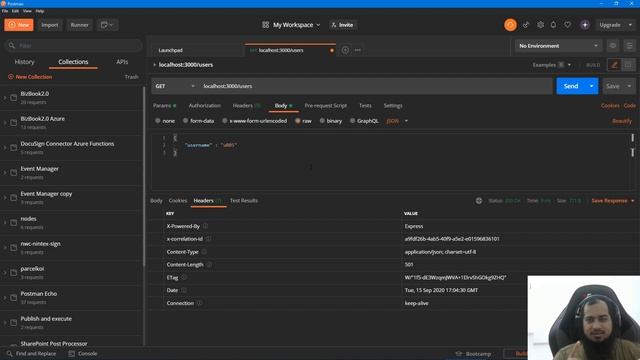Open the No Environment dropdown
The height and width of the screenshot is (360, 640).
pyautogui.click(x=558, y=46)
